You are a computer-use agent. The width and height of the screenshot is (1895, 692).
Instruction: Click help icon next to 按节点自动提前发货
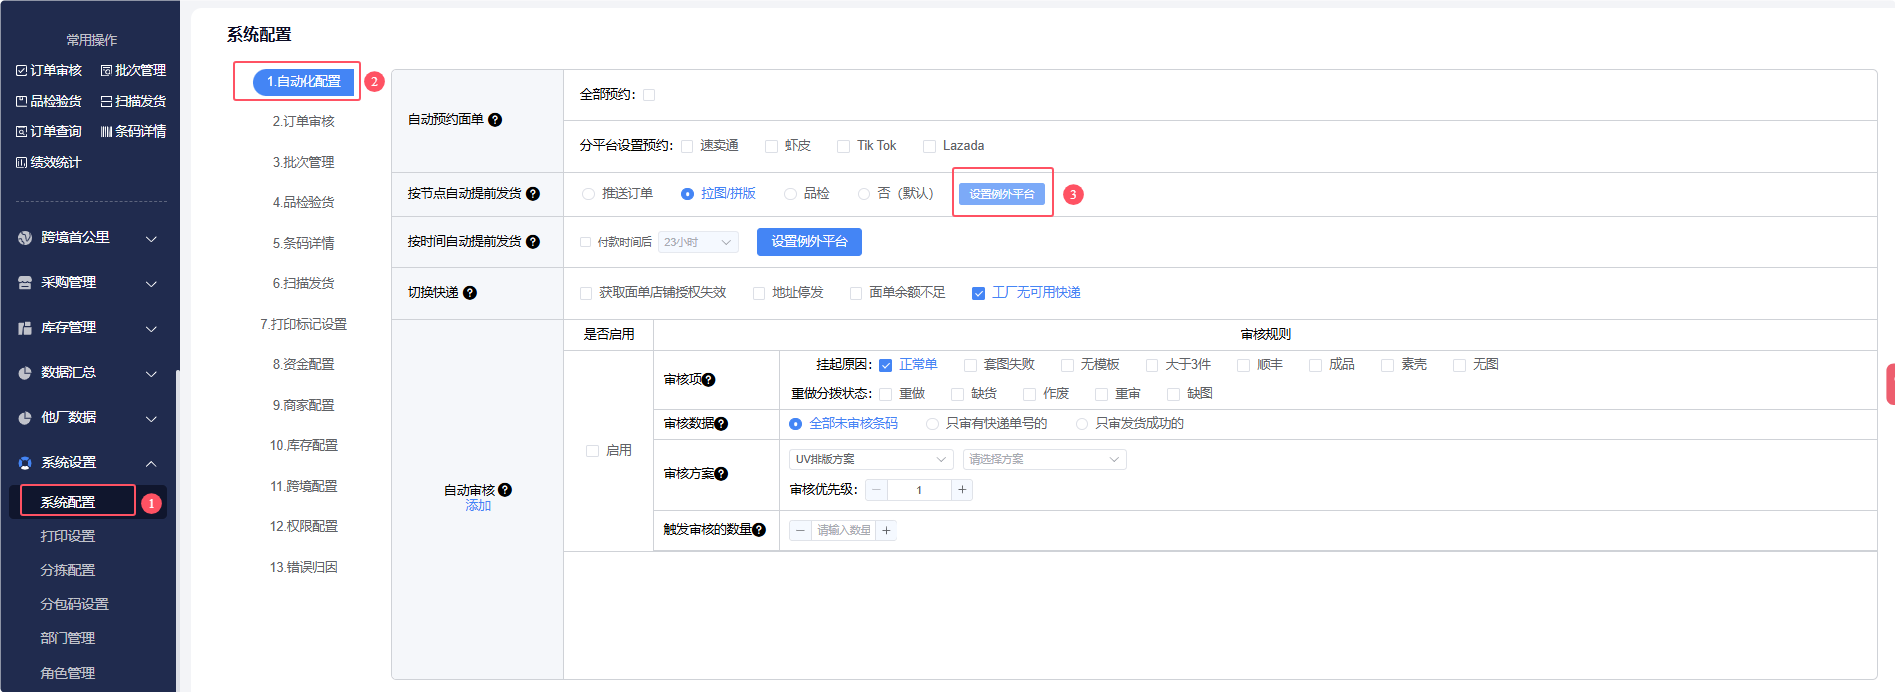533,194
